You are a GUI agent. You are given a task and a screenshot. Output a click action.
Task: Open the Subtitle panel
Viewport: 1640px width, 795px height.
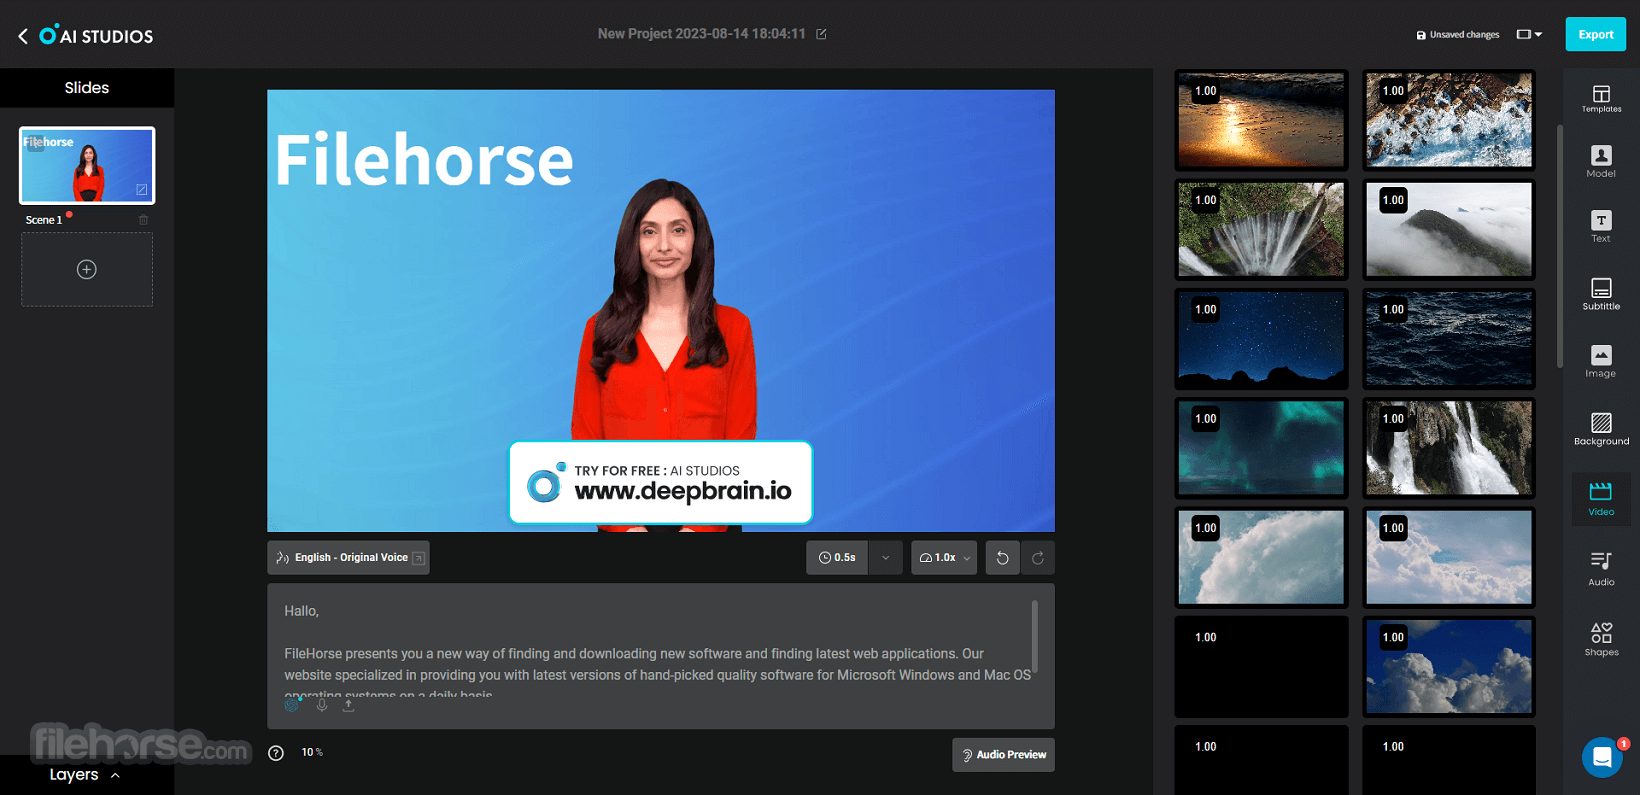click(1601, 295)
